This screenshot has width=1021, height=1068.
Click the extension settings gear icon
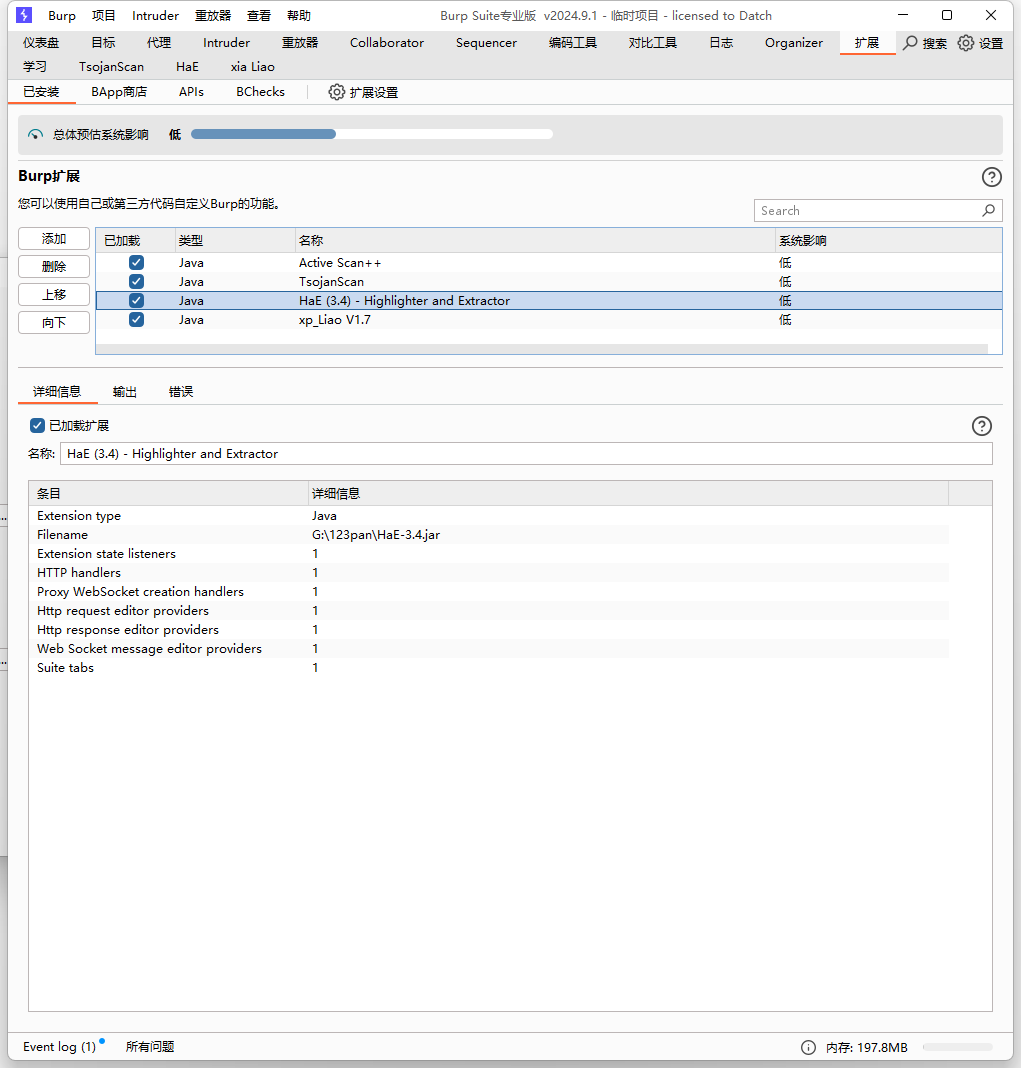pyautogui.click(x=337, y=92)
